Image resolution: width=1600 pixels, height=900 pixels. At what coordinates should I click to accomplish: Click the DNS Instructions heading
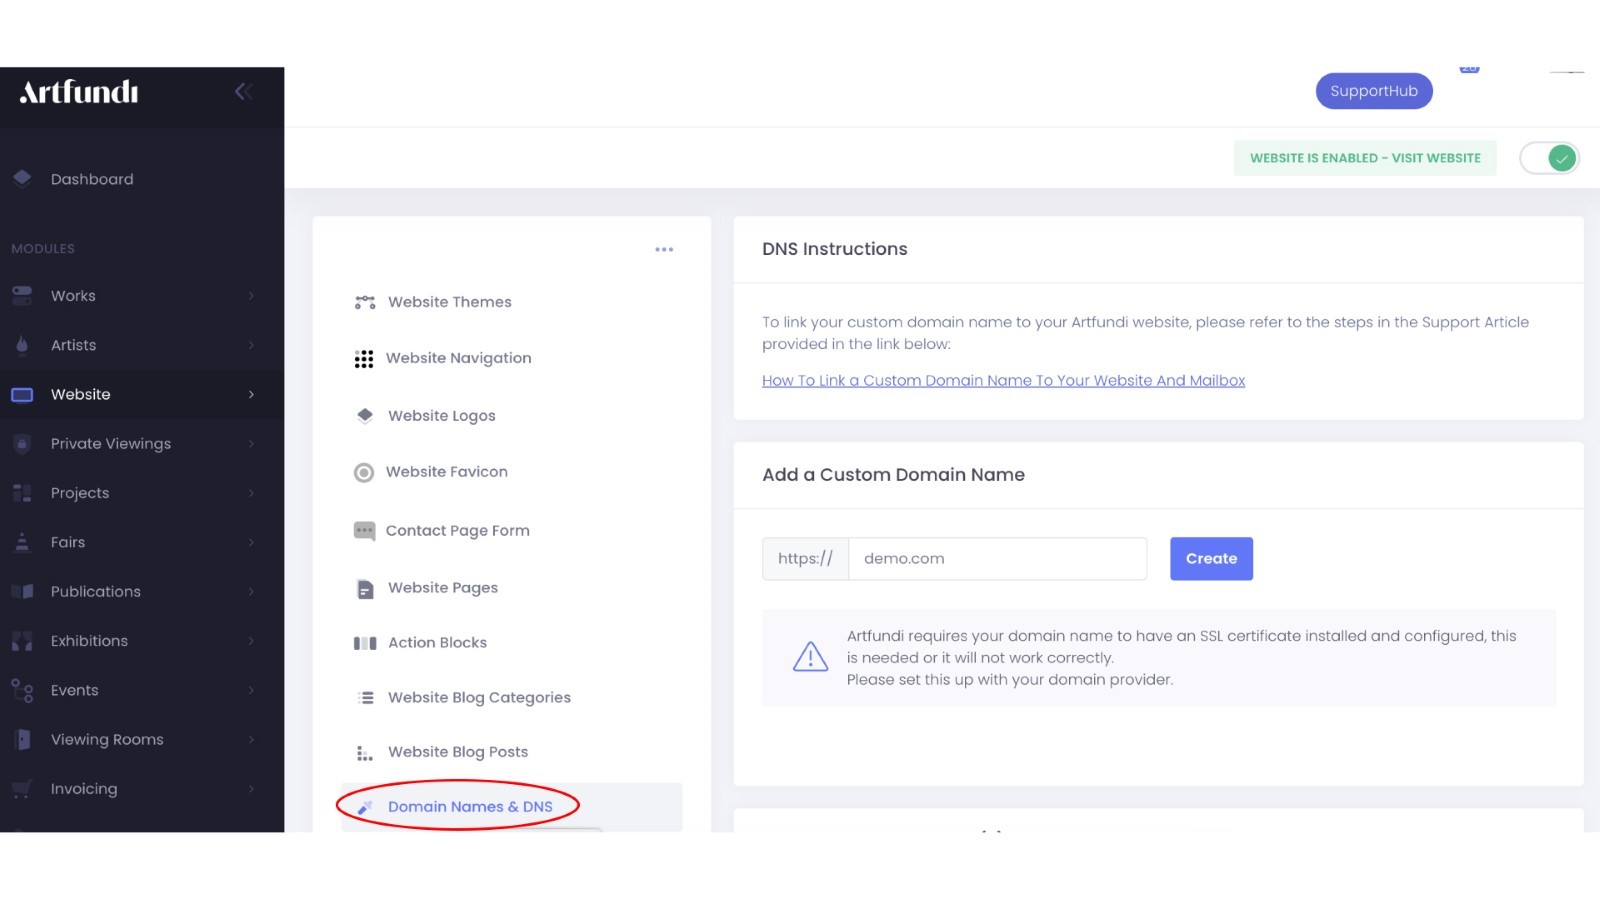(835, 249)
